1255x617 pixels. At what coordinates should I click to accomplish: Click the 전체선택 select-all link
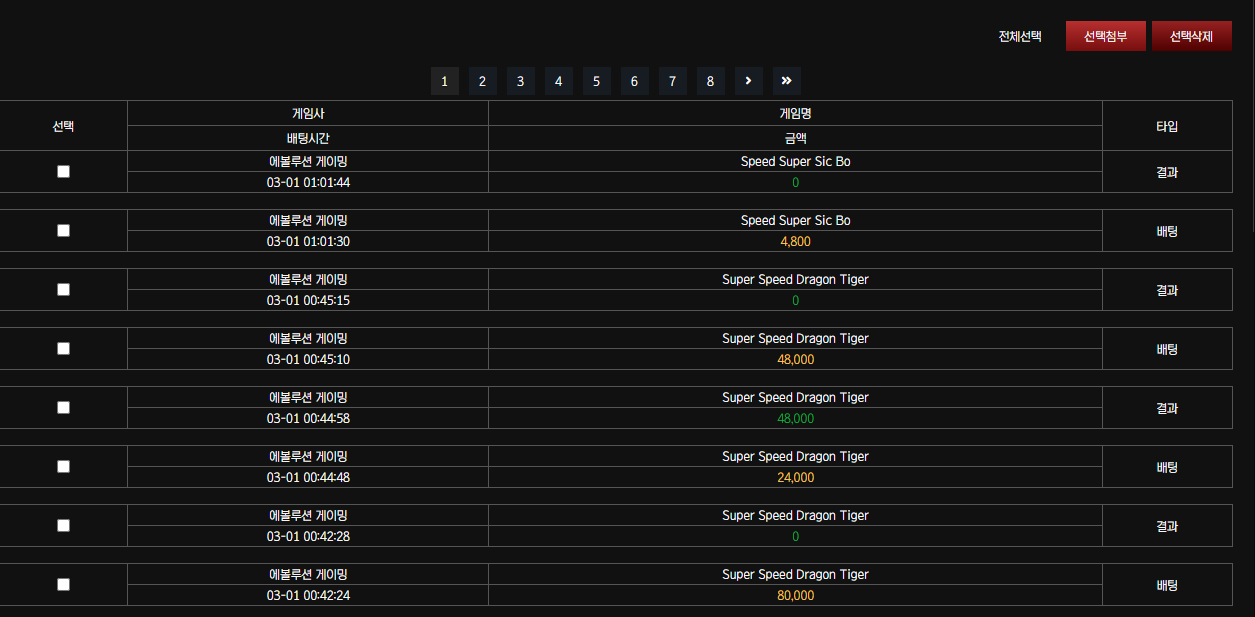[1020, 37]
